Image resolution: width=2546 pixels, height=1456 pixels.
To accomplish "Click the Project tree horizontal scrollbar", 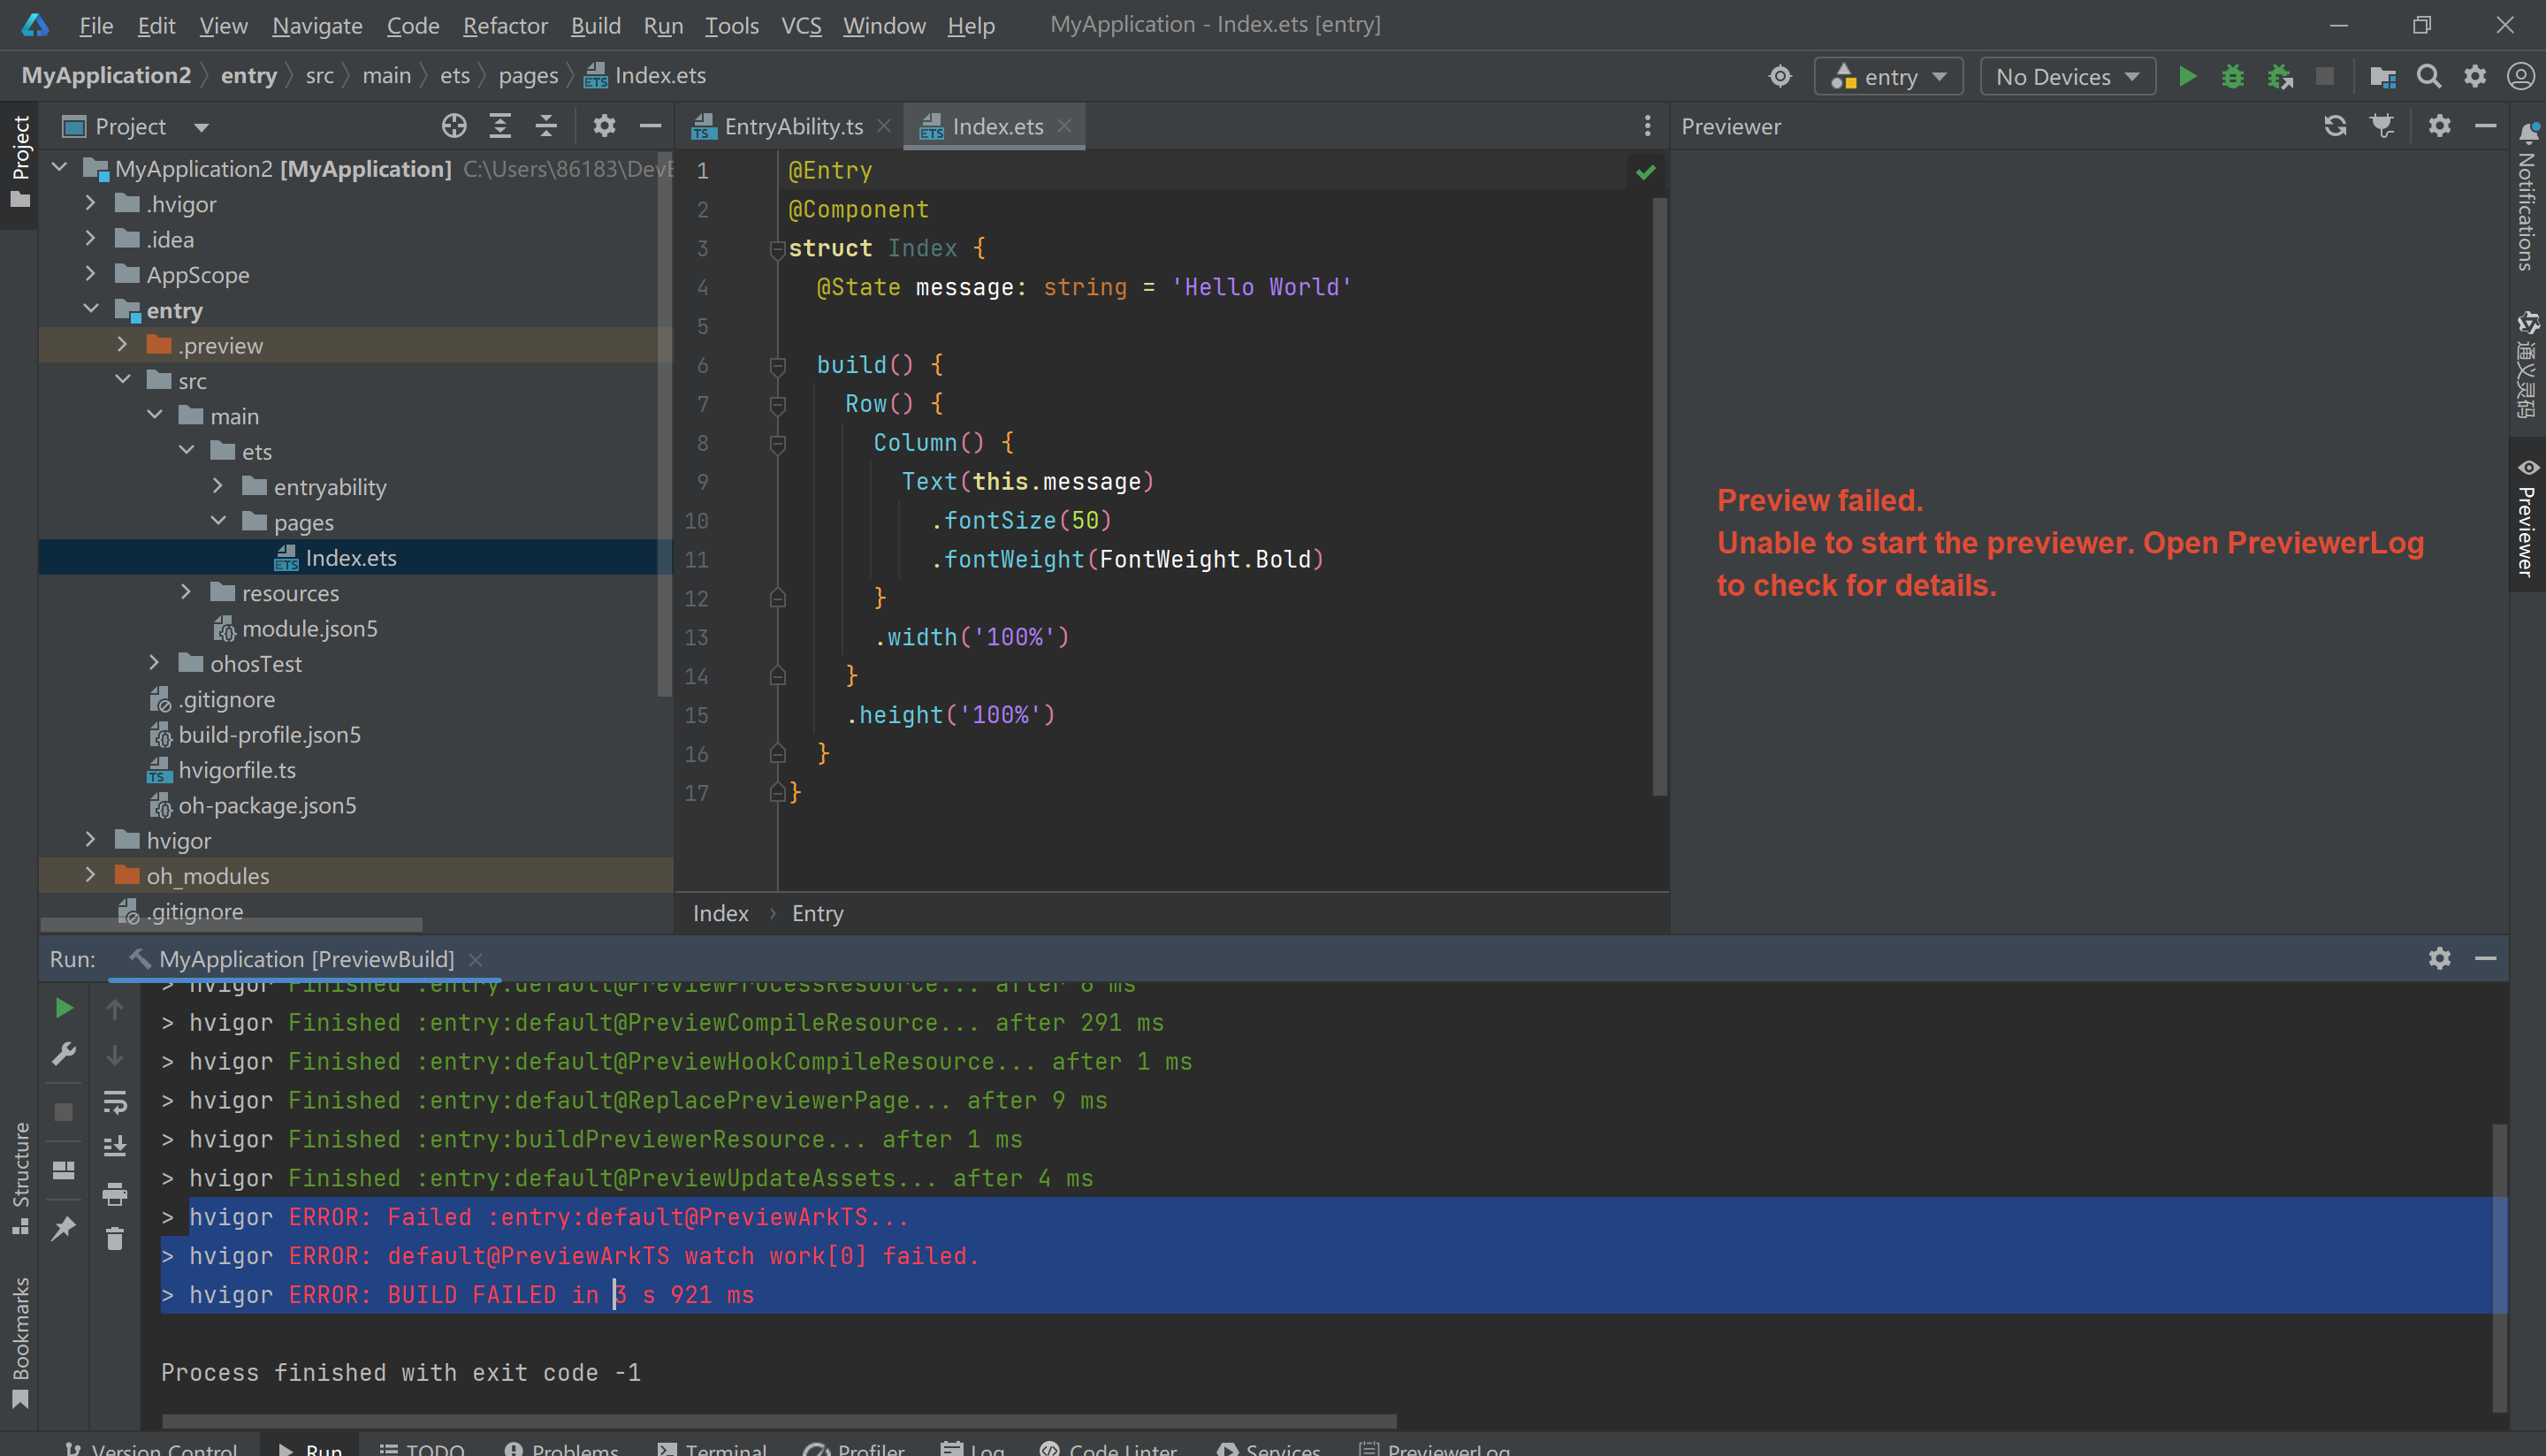I will pos(231,925).
